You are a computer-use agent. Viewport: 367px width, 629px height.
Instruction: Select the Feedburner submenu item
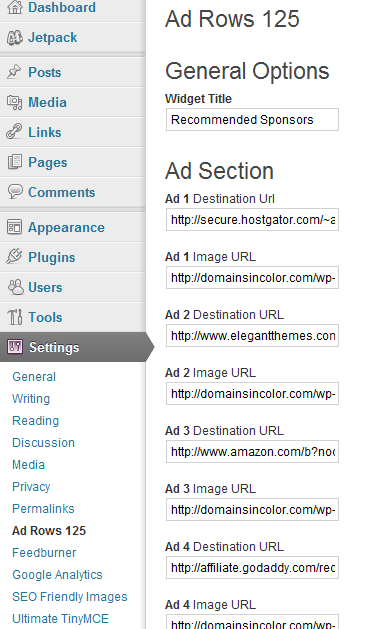tap(44, 553)
